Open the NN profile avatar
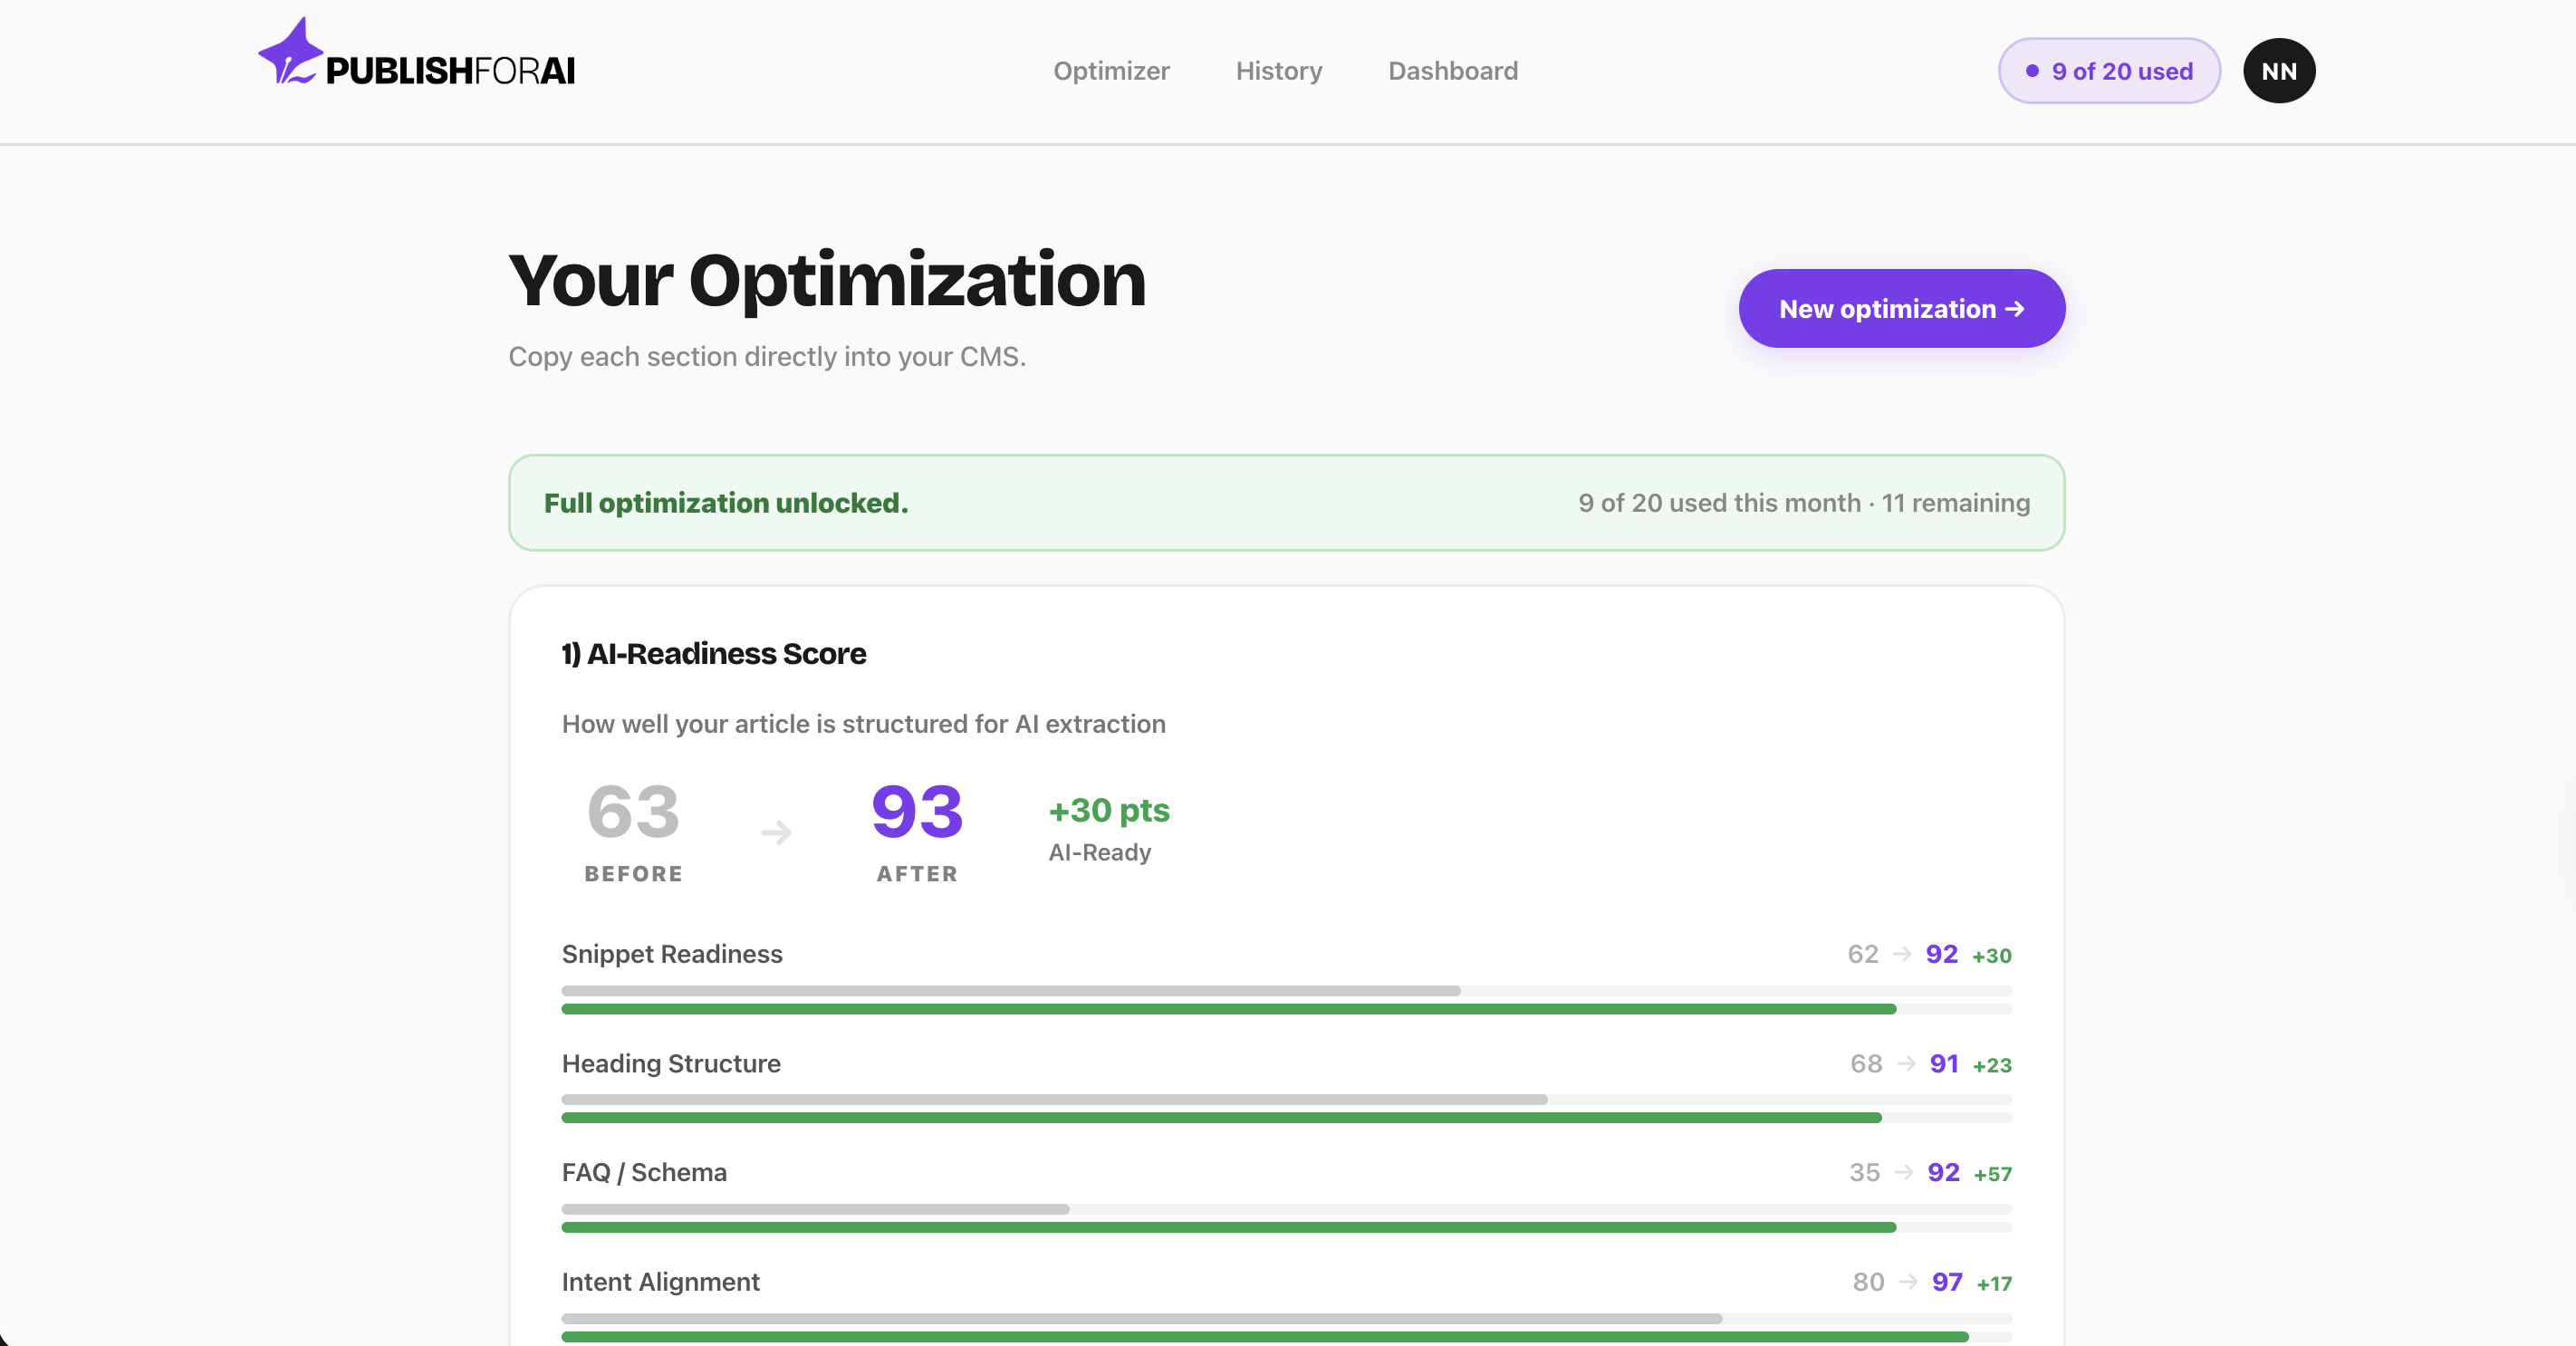This screenshot has width=2576, height=1346. [x=2279, y=70]
